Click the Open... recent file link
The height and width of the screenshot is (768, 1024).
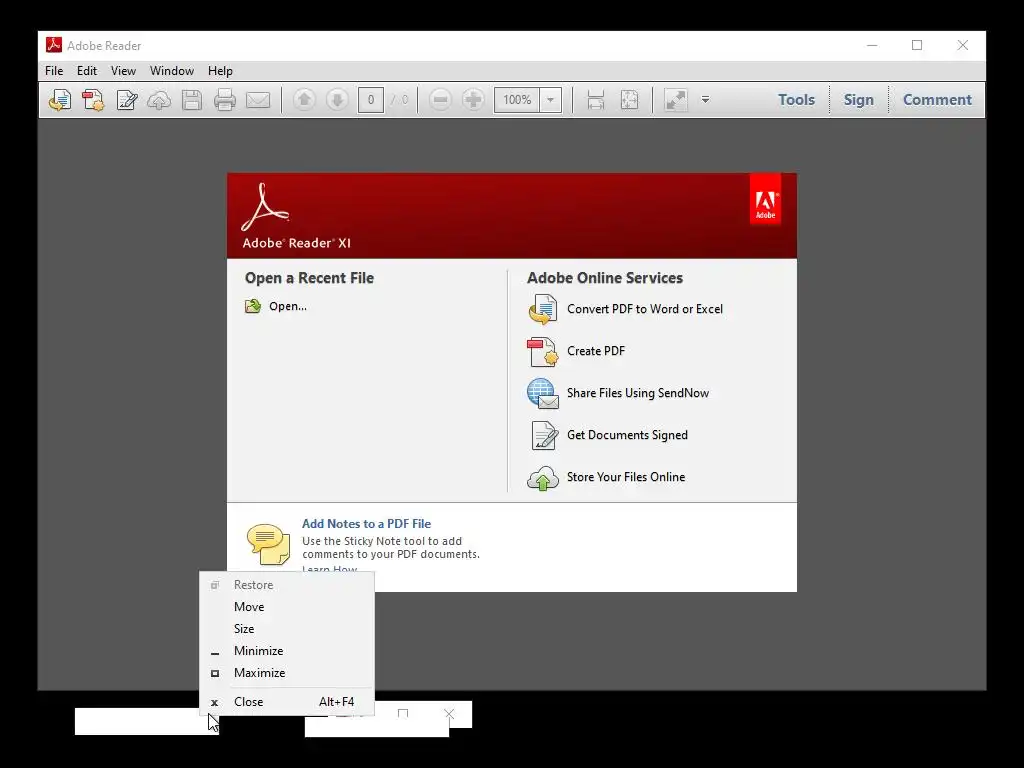288,306
